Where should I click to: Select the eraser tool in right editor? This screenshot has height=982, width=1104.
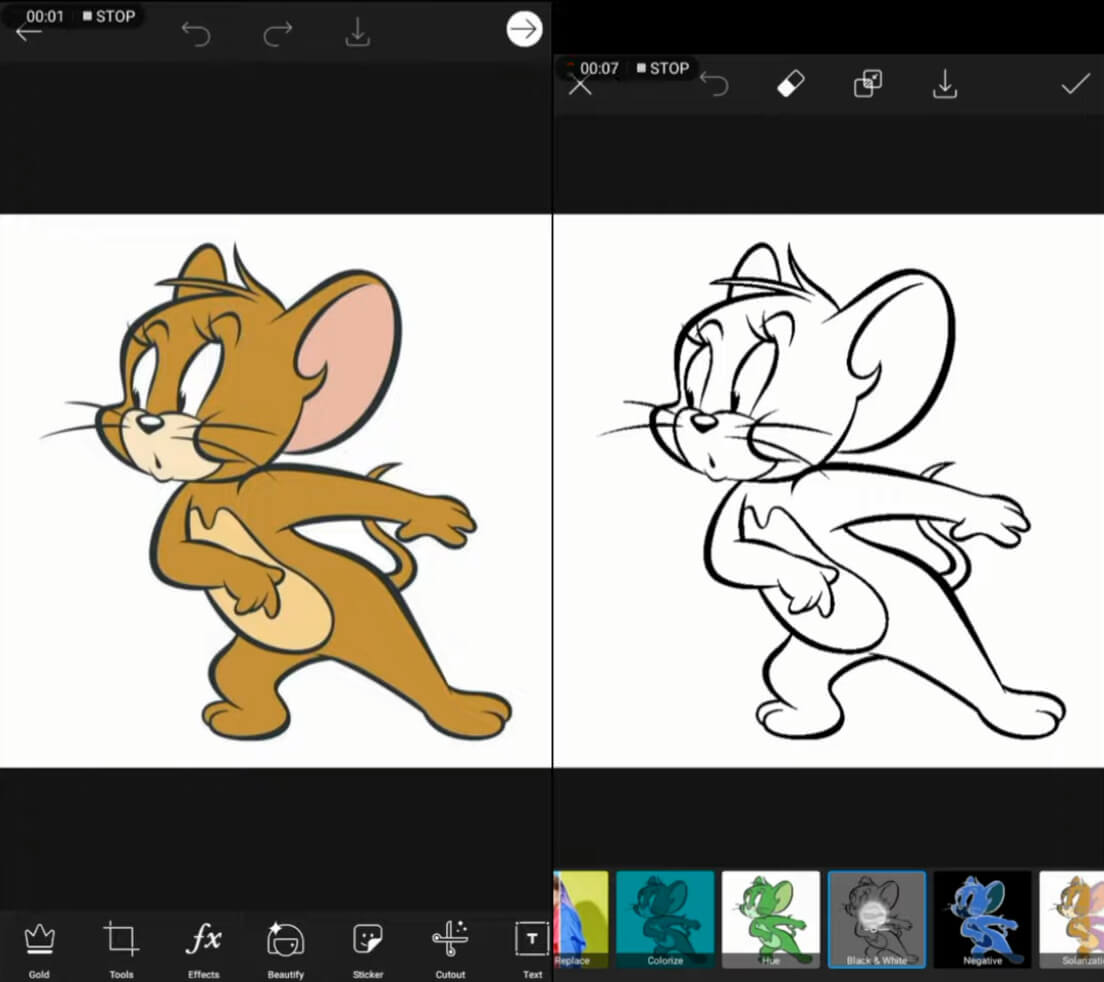click(x=791, y=84)
